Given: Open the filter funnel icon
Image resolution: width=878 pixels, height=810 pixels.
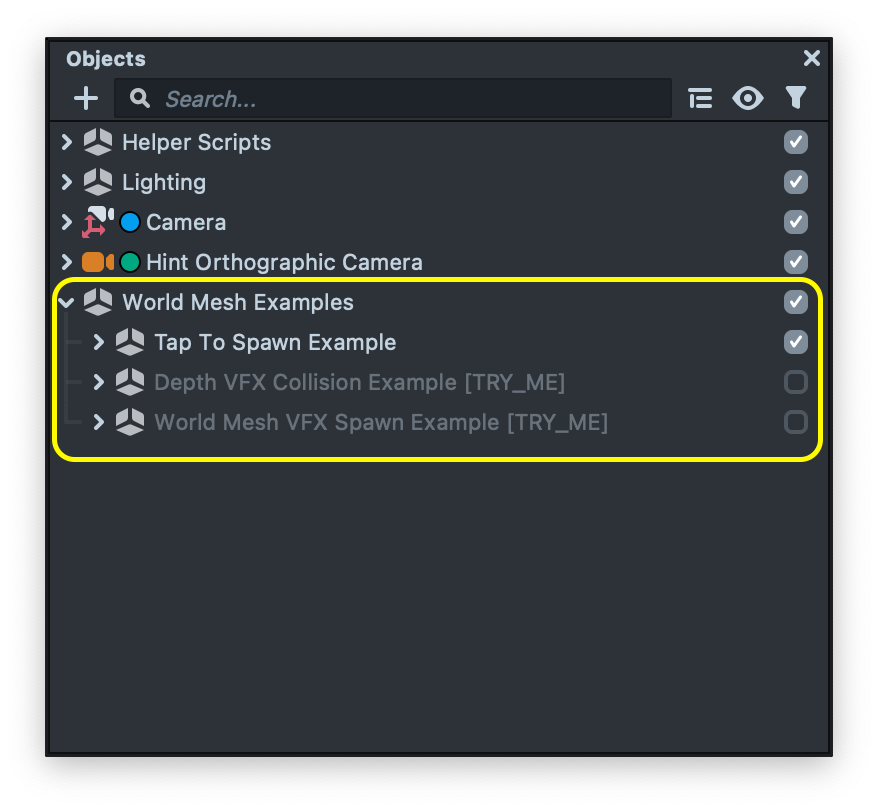Looking at the screenshot, I should [x=795, y=97].
